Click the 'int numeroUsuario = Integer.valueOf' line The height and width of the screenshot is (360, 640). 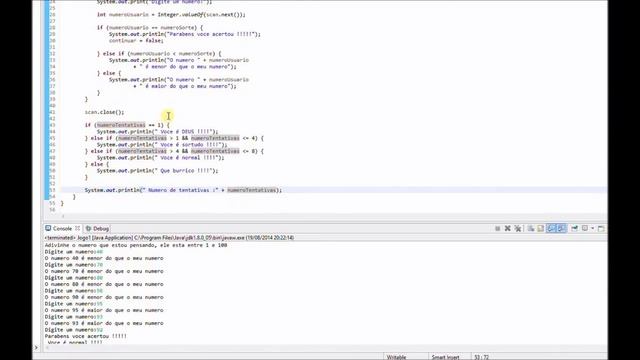click(171, 15)
